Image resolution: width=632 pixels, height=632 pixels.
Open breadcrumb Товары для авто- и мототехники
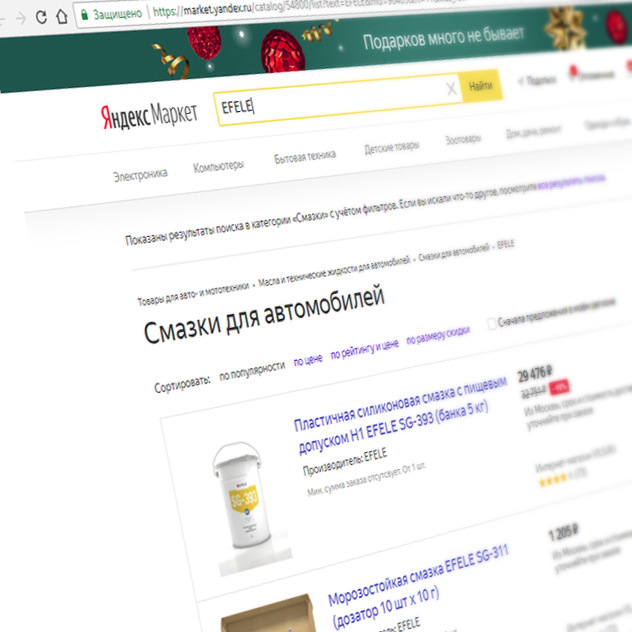coord(193,294)
